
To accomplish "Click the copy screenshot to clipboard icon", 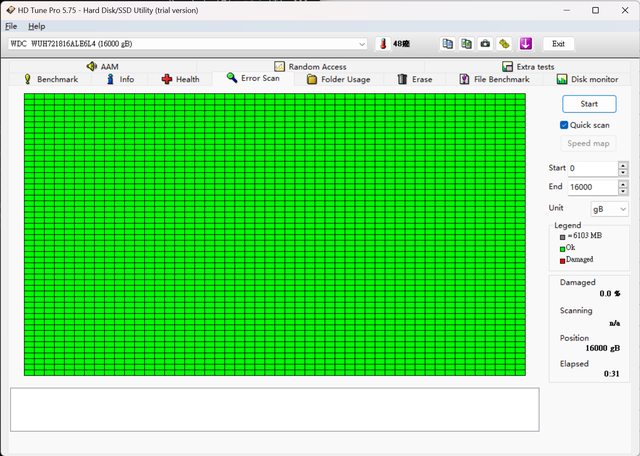I will click(x=466, y=44).
